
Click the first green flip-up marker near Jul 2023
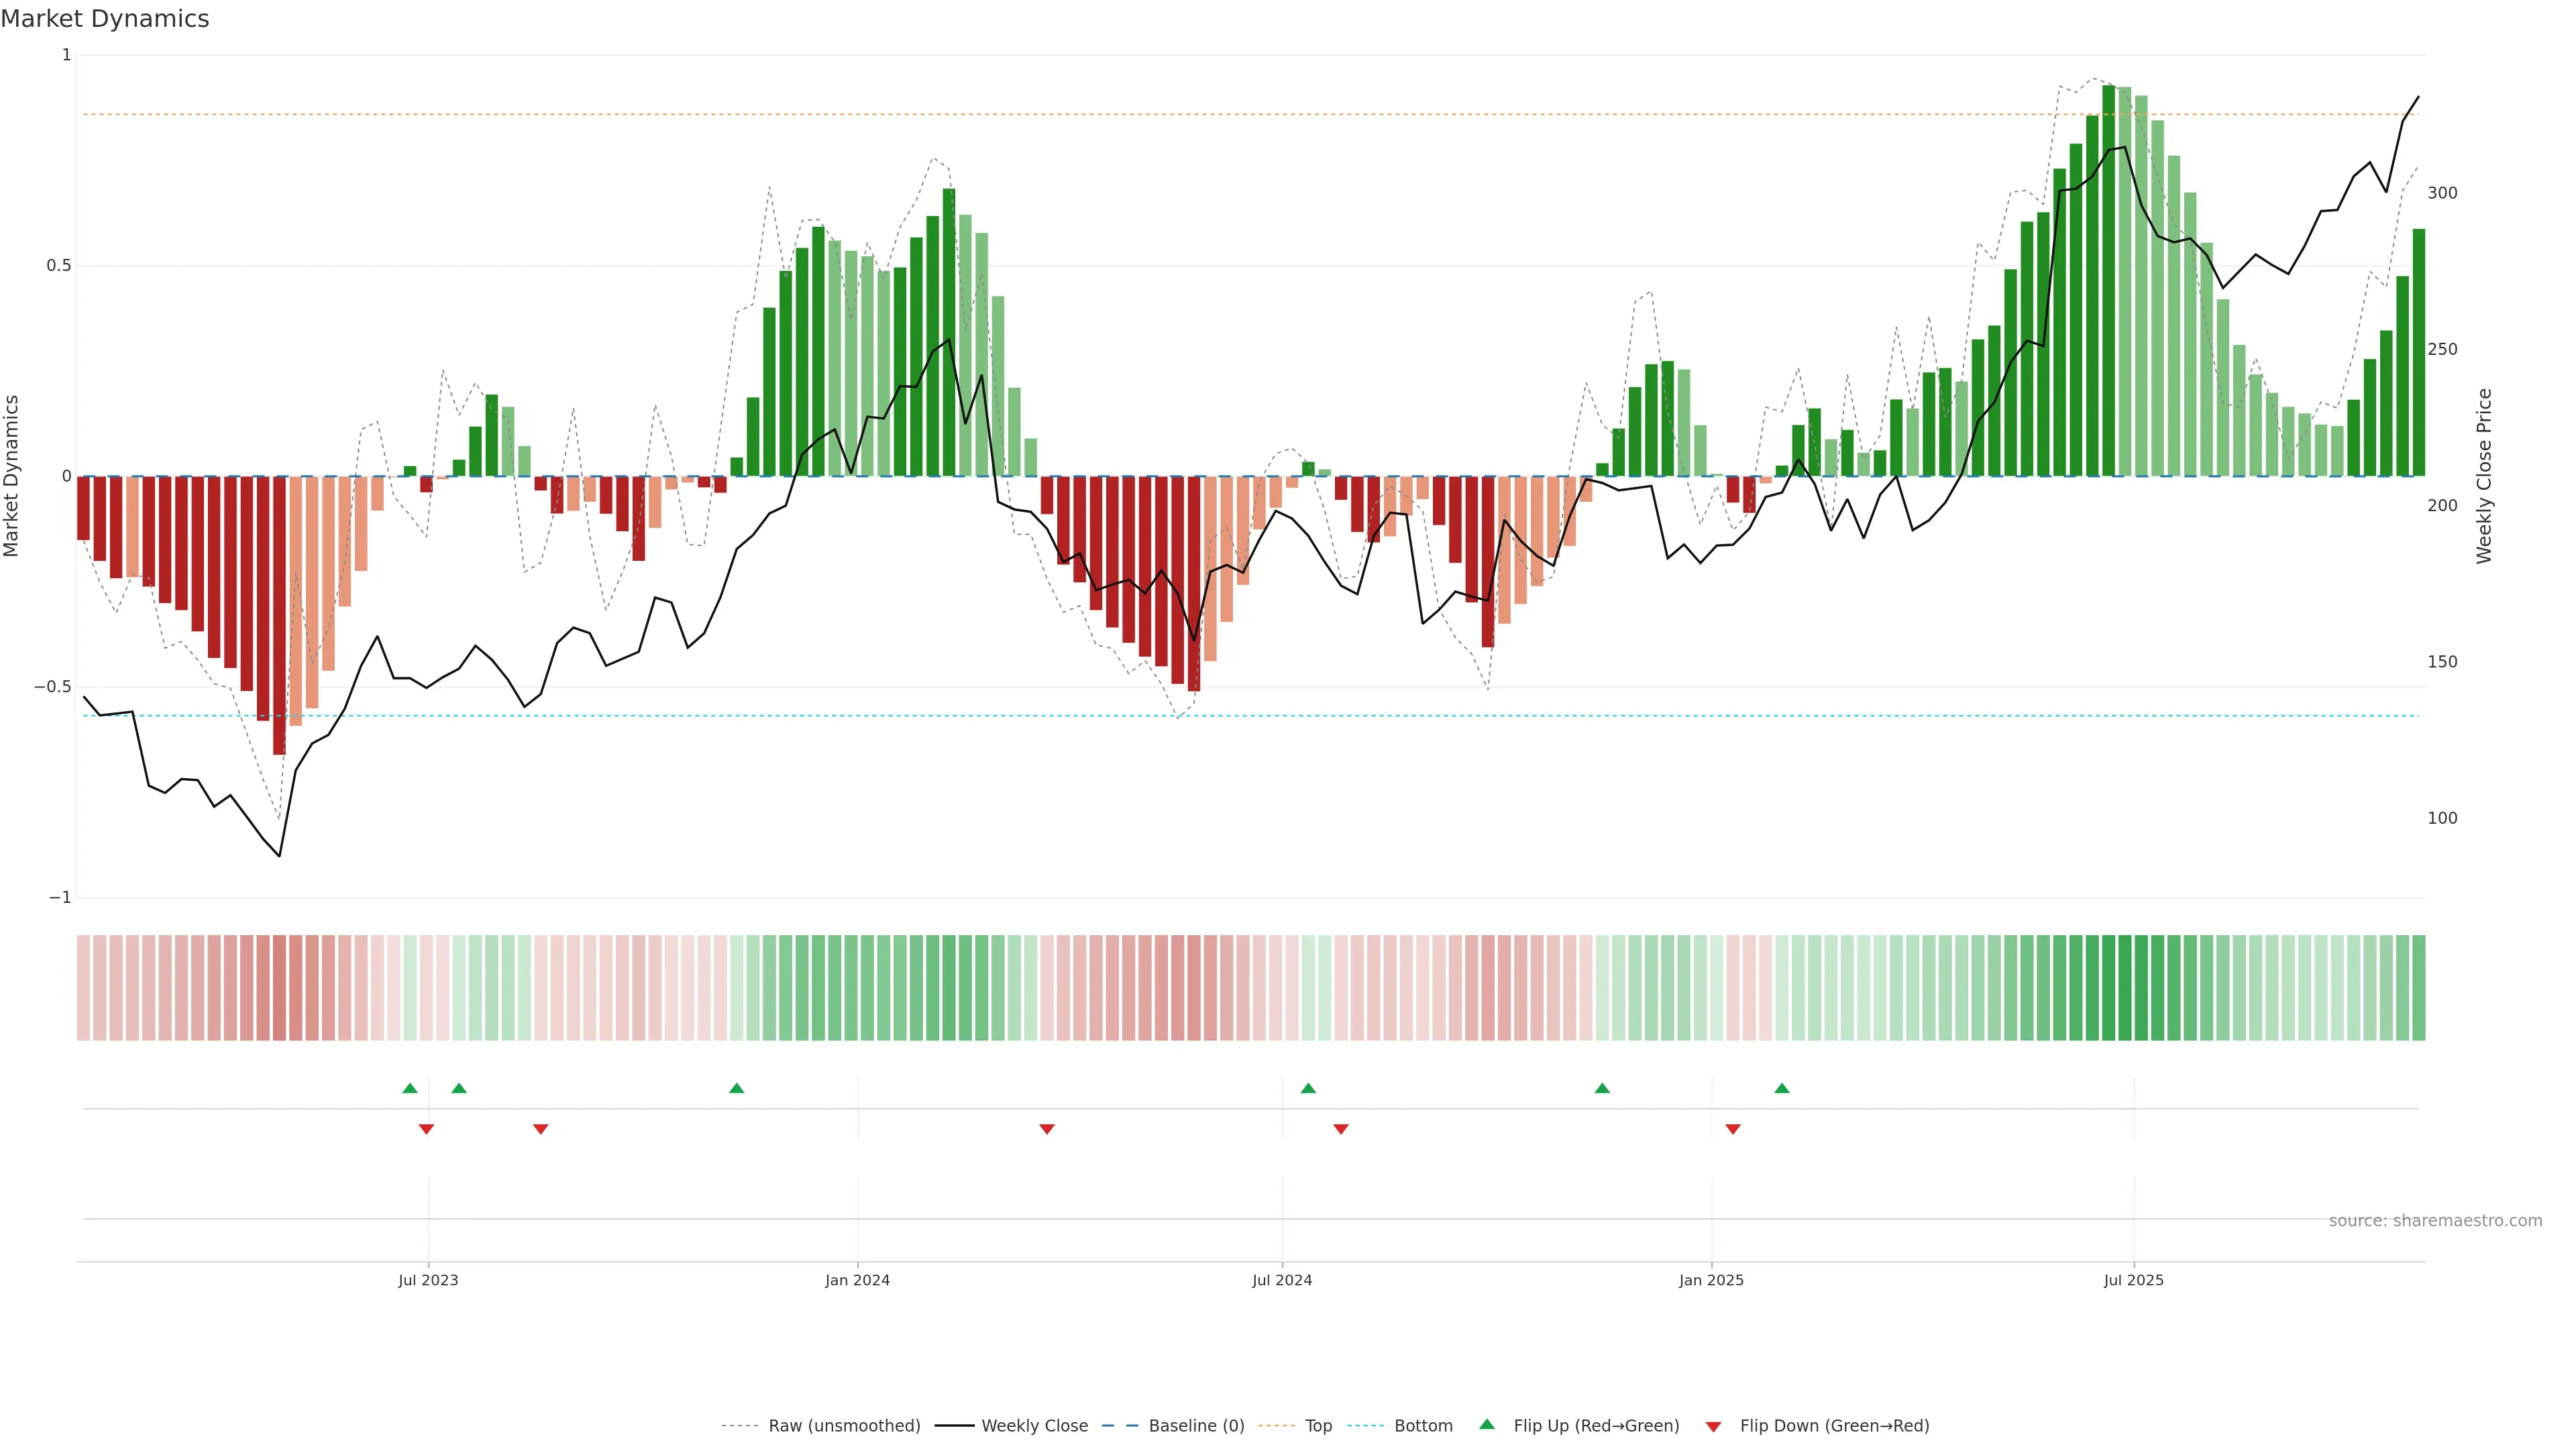click(410, 1088)
